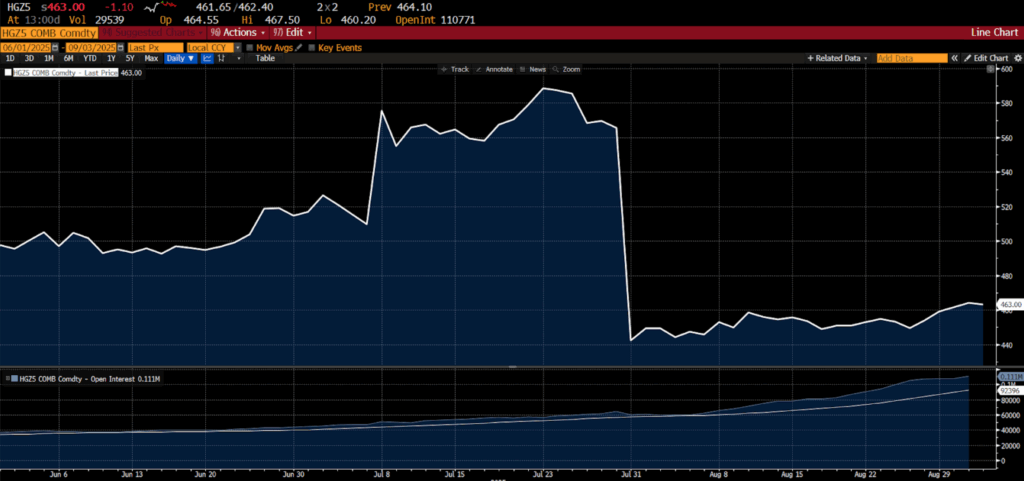The image size is (1024, 481).
Task: Toggle the Key Events checkbox
Action: pos(312,47)
